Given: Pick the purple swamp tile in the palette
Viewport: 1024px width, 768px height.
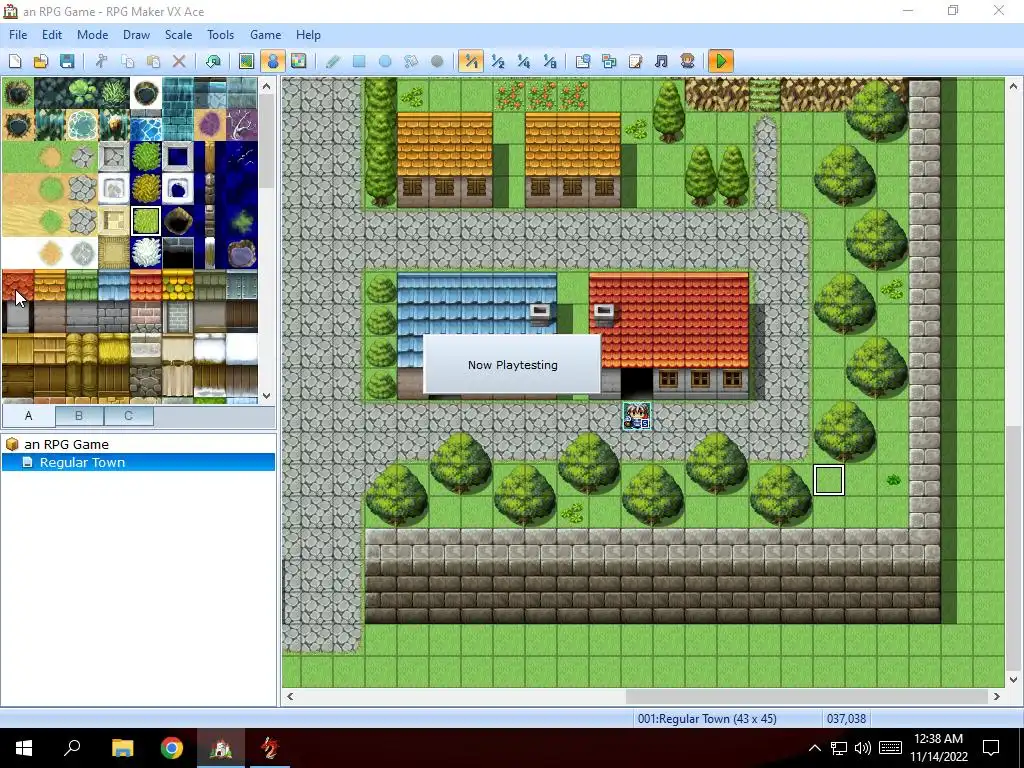Looking at the screenshot, I should (210, 125).
